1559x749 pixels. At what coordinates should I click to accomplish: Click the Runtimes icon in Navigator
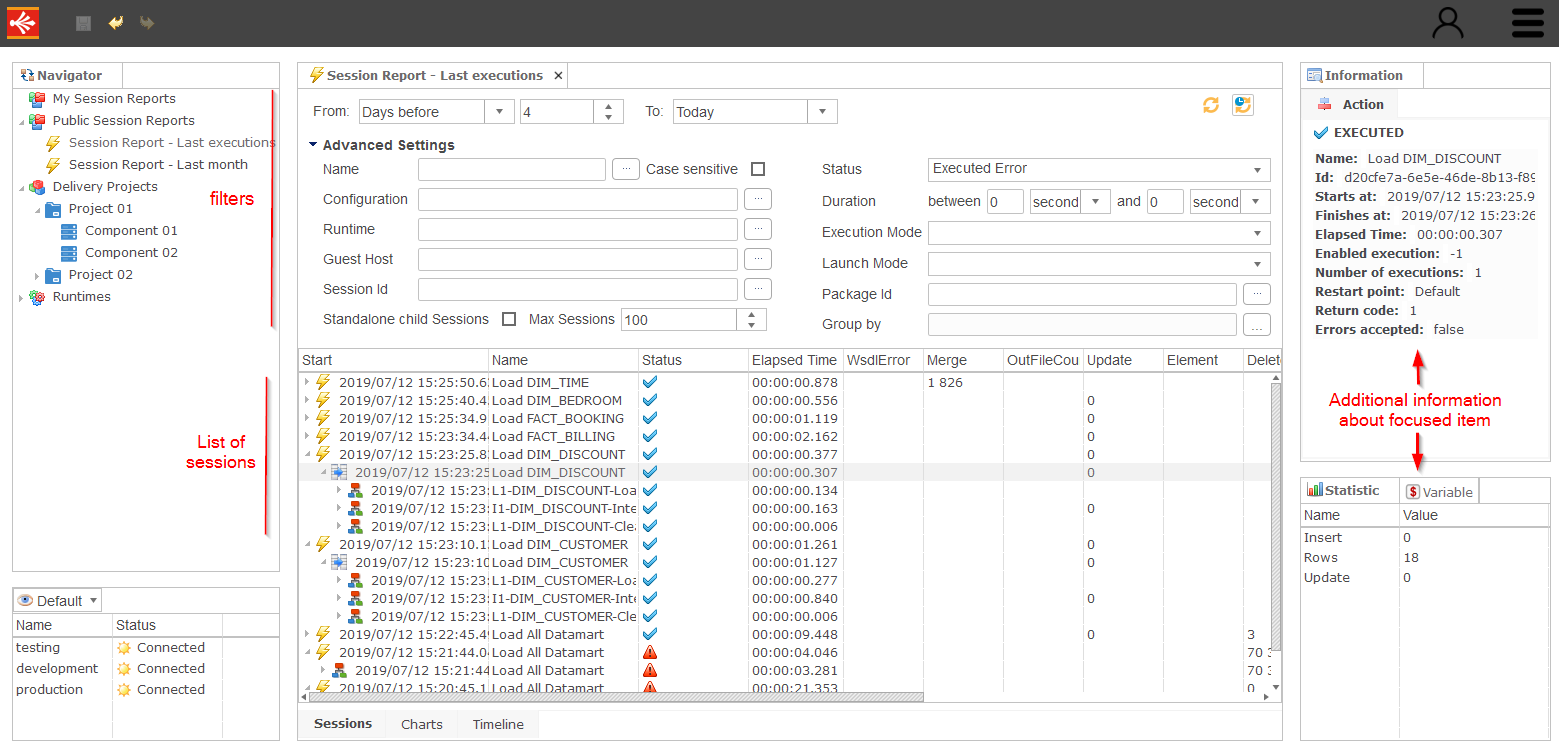pos(37,297)
